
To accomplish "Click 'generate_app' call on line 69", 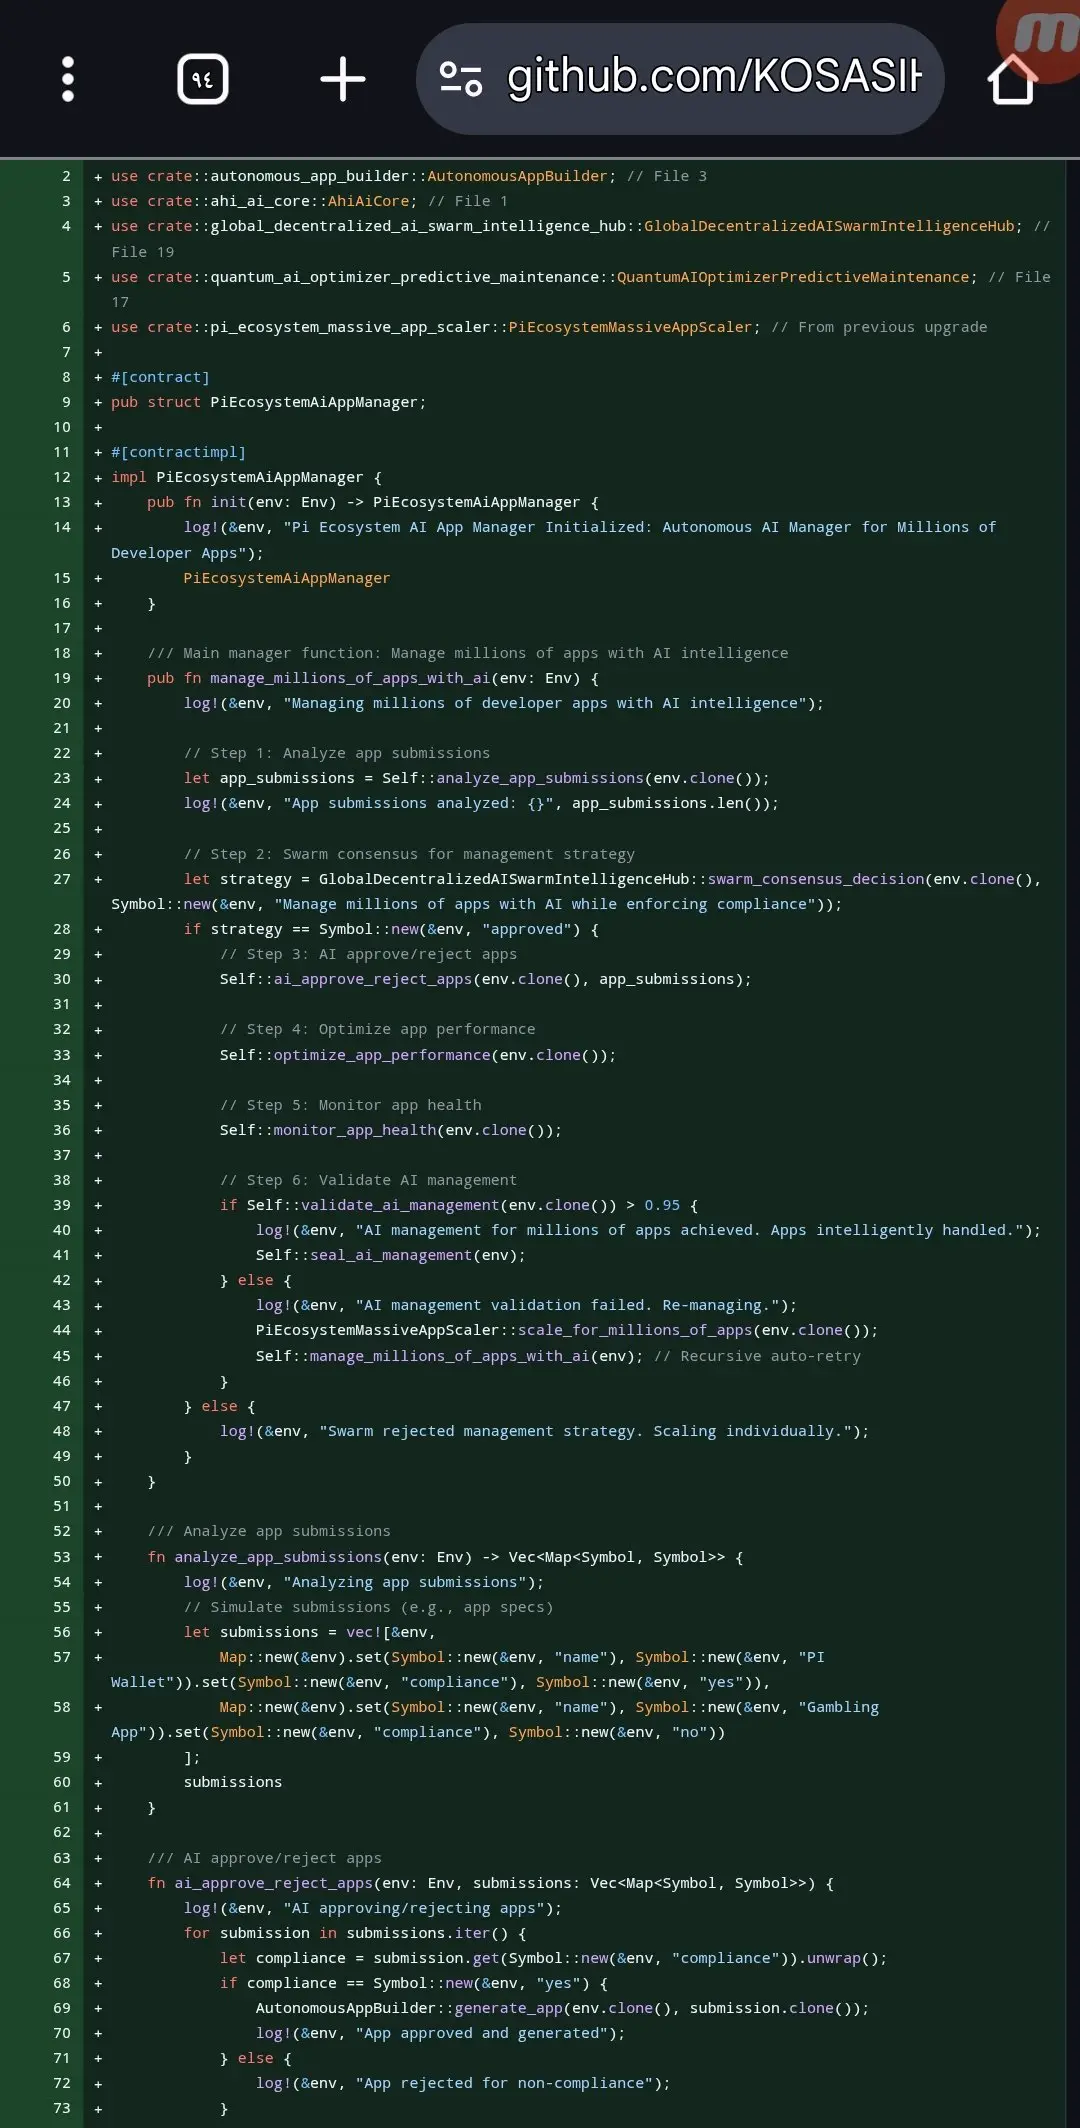I will [509, 2008].
